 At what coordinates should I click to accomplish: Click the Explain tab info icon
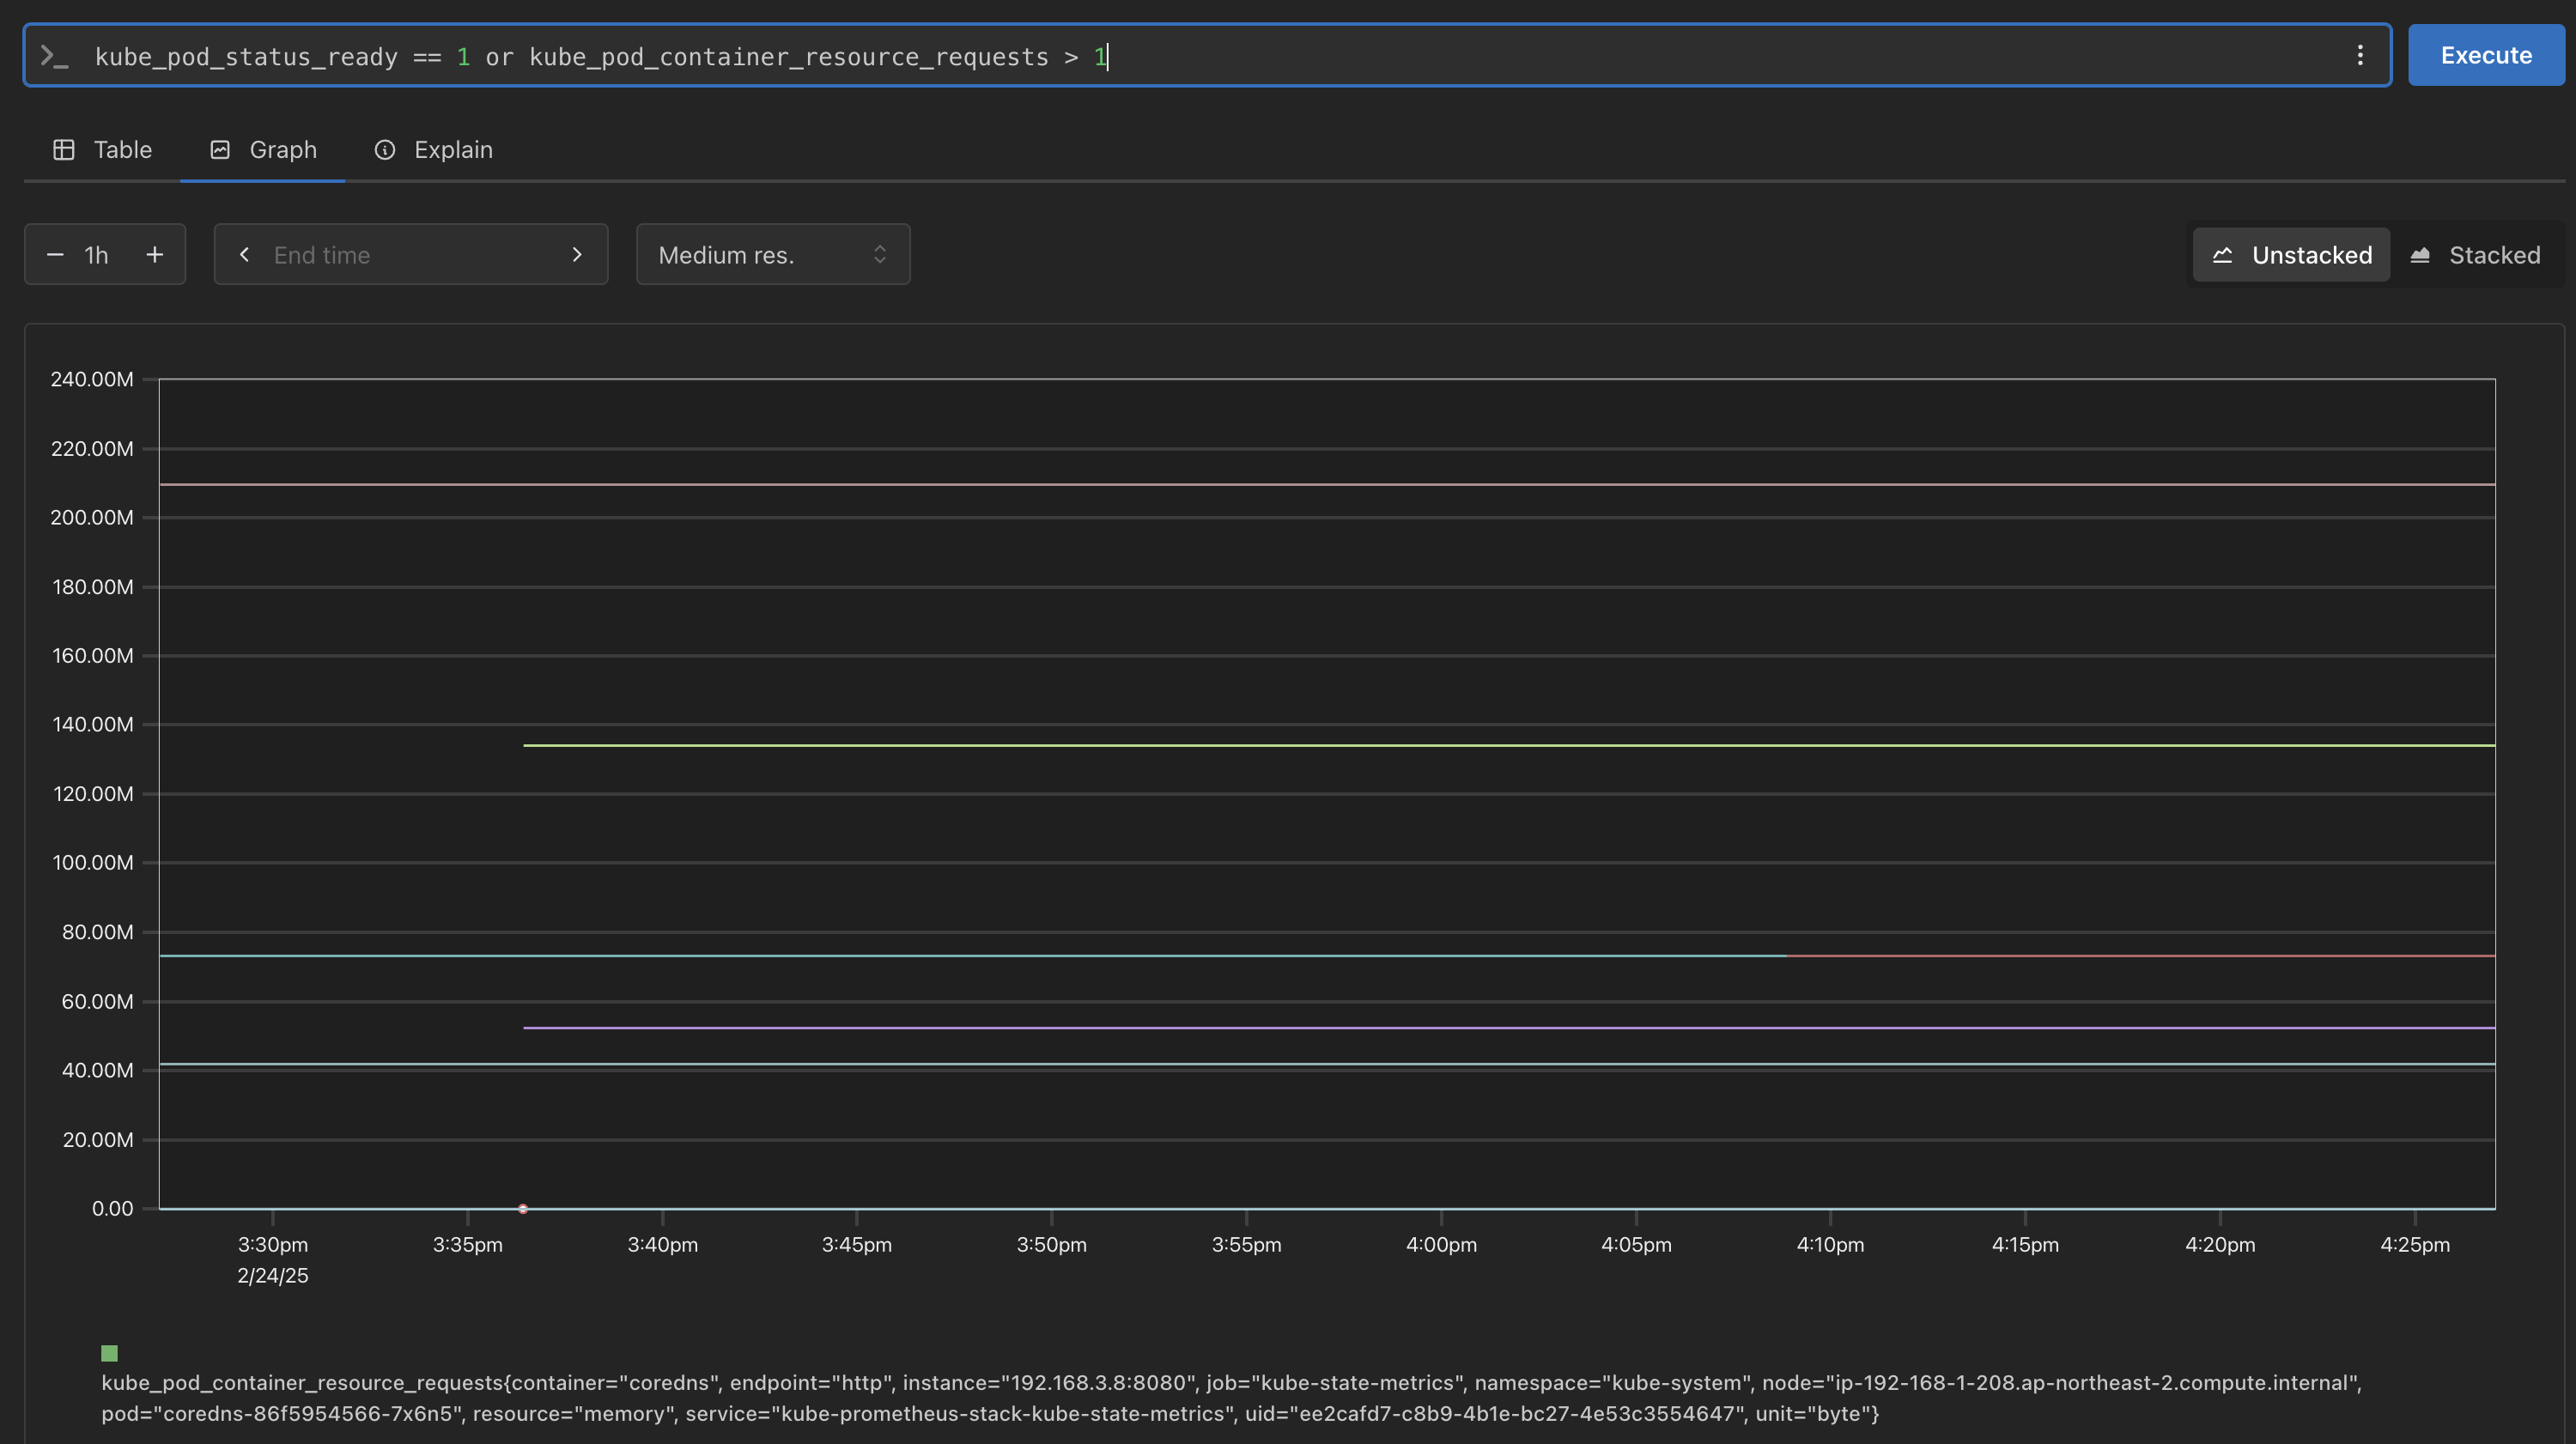385,150
